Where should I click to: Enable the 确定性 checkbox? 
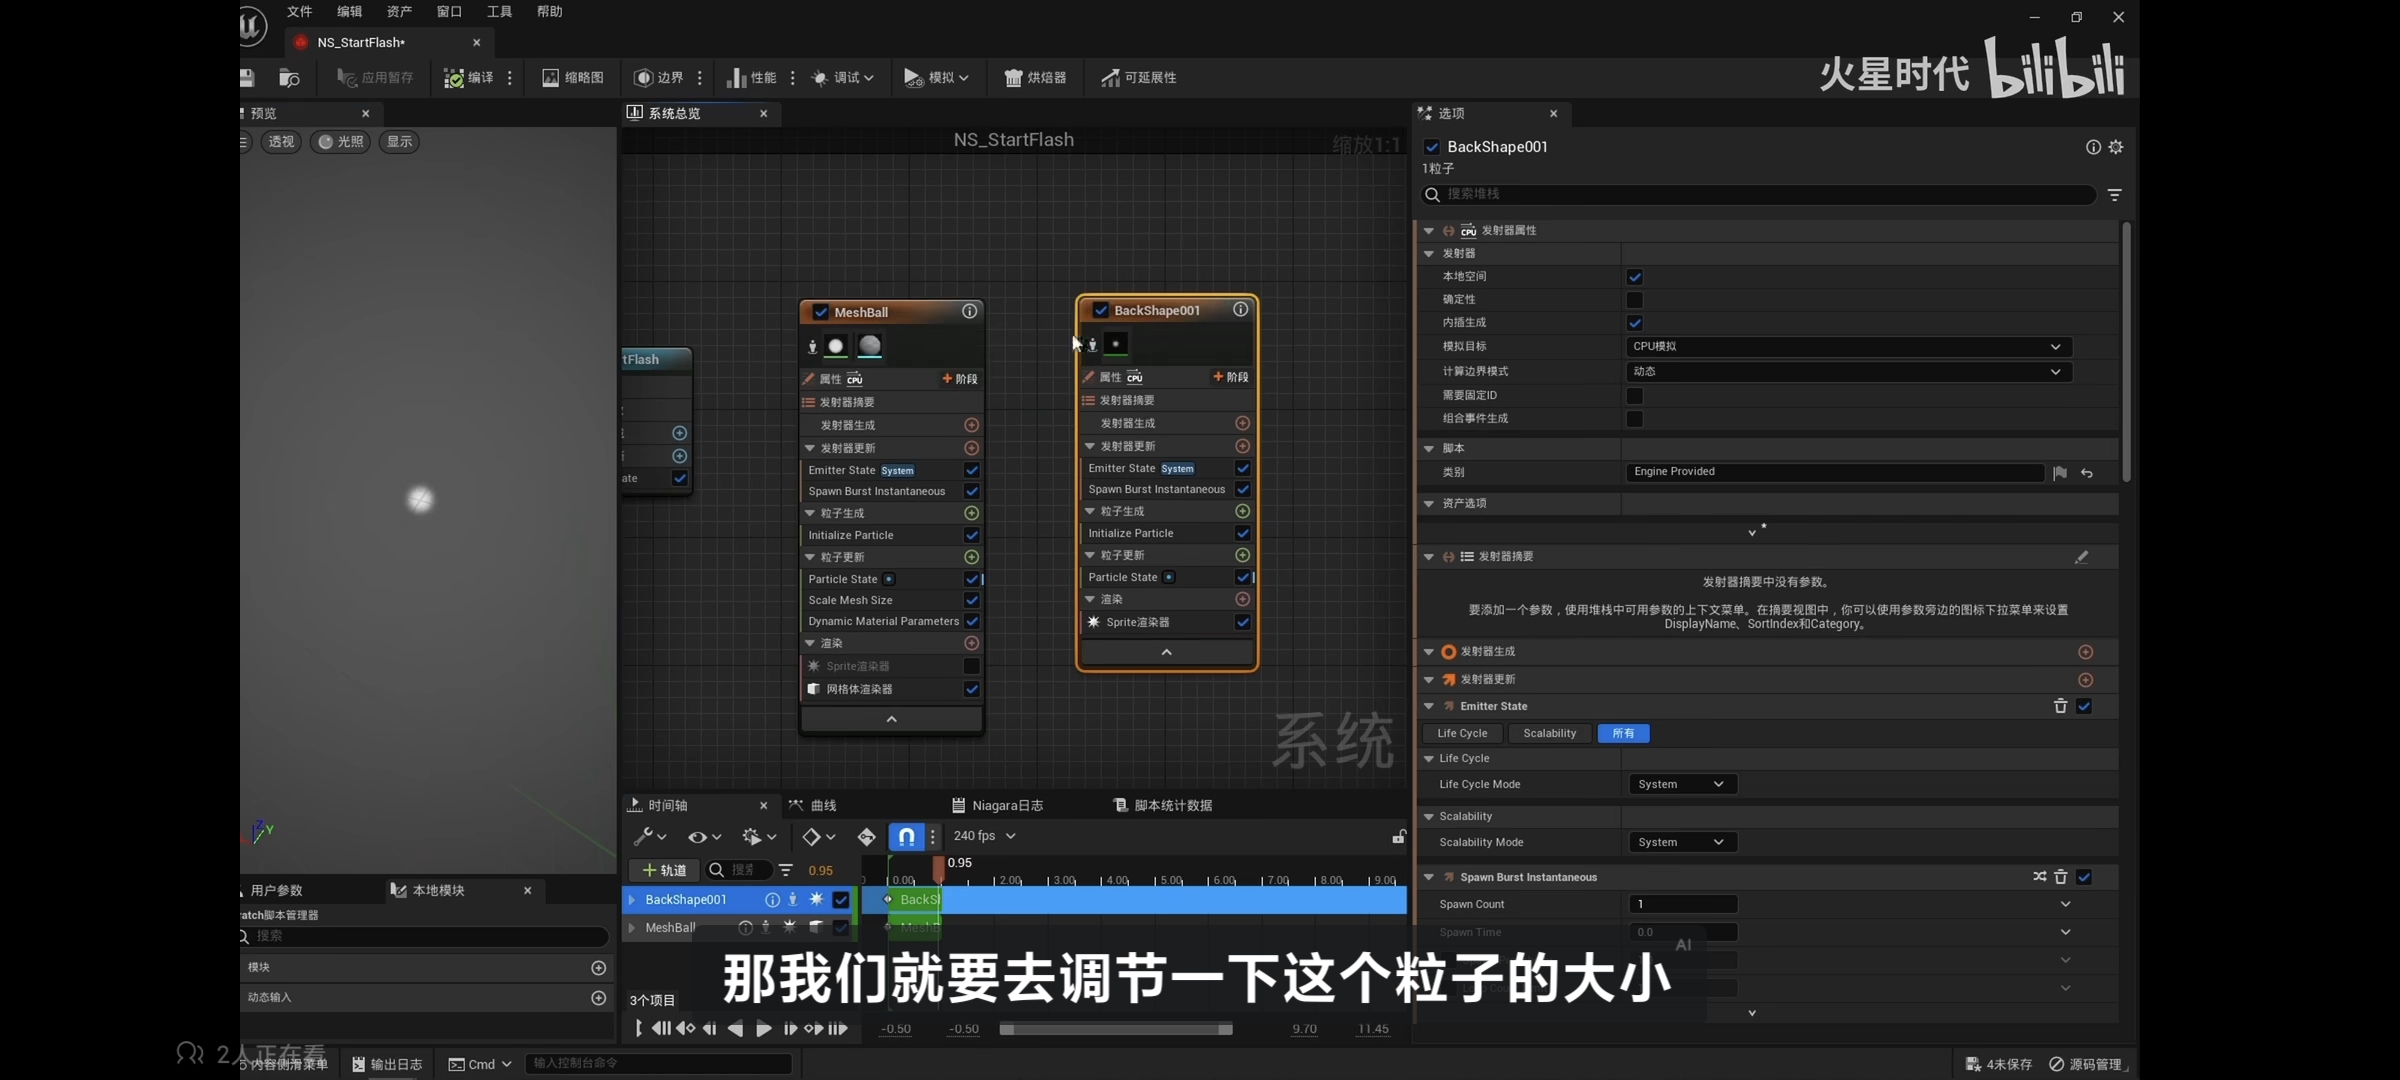(1635, 300)
